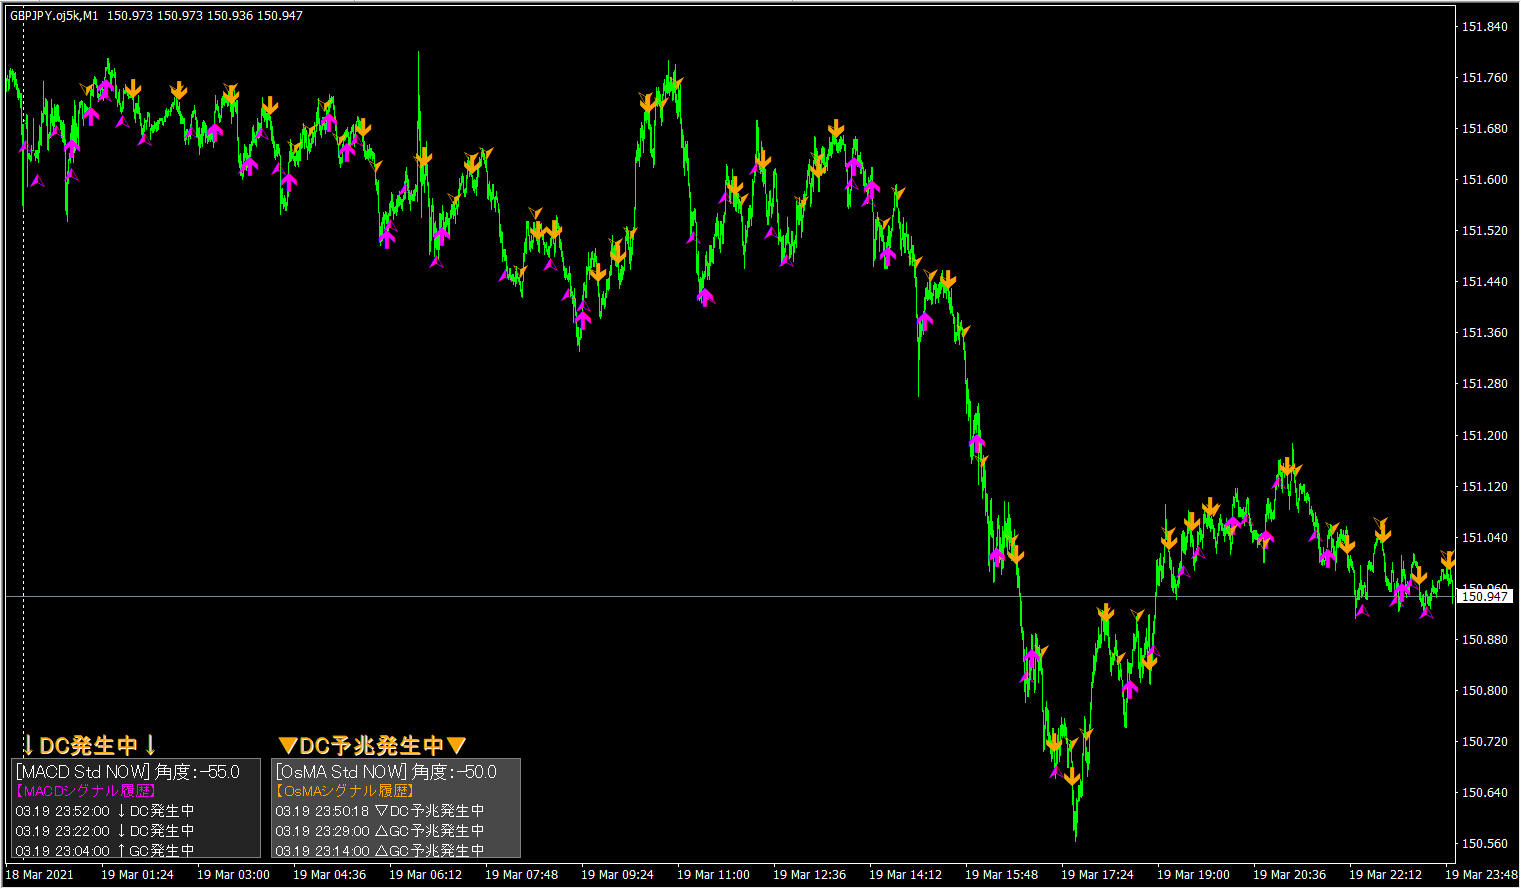The width and height of the screenshot is (1521, 889).
Task: Select OsMA history row 03.19 23:14:00 △GC予兆発生中
Action: point(380,851)
